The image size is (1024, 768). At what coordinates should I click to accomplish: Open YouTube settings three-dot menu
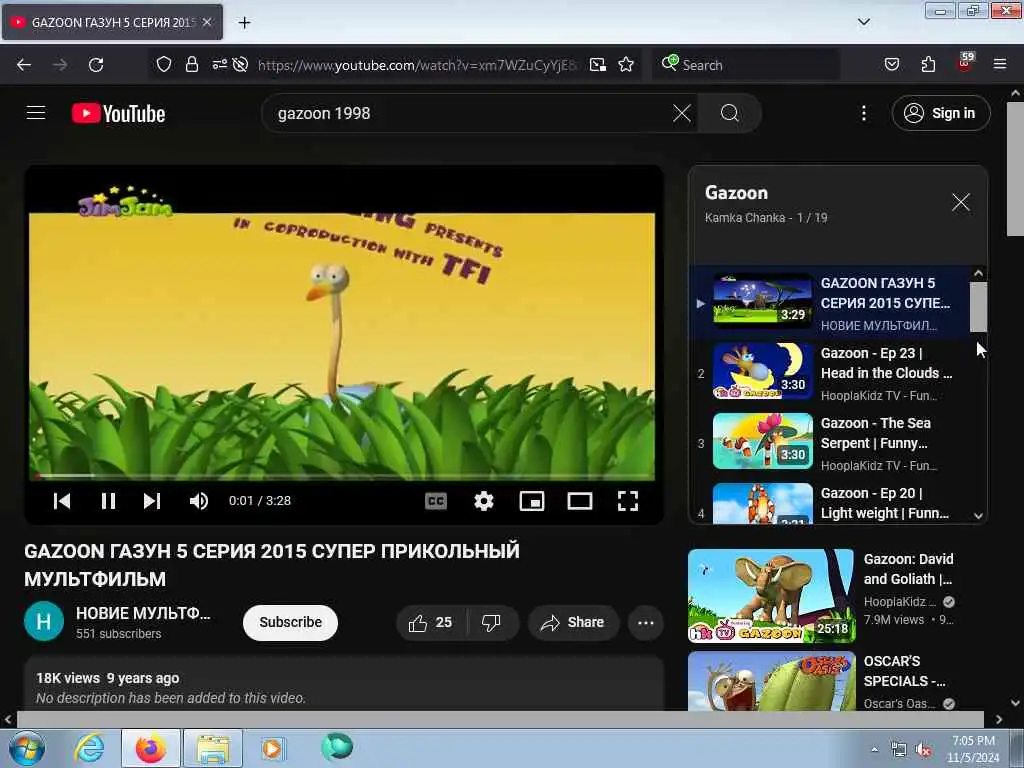[863, 114]
